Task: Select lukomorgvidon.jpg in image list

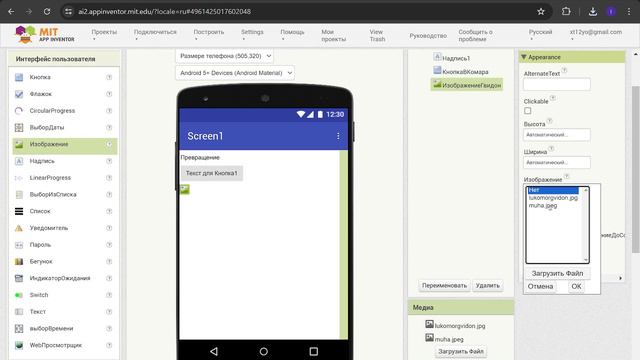Action: tap(553, 198)
